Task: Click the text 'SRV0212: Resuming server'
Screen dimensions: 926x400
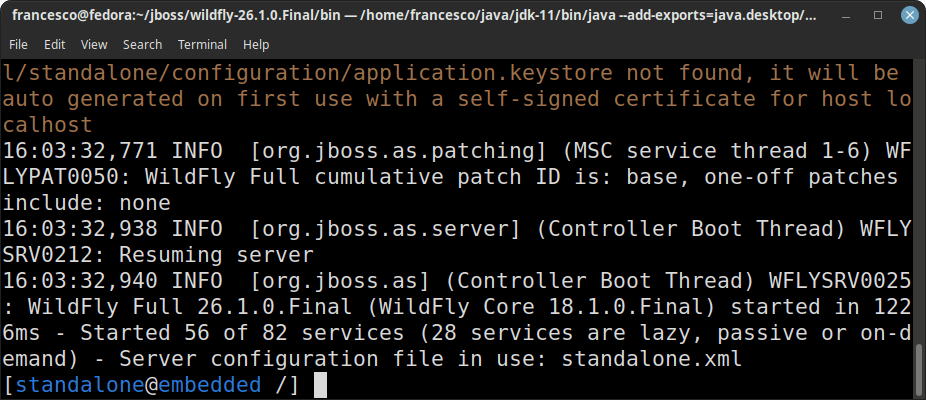Action: (158, 255)
